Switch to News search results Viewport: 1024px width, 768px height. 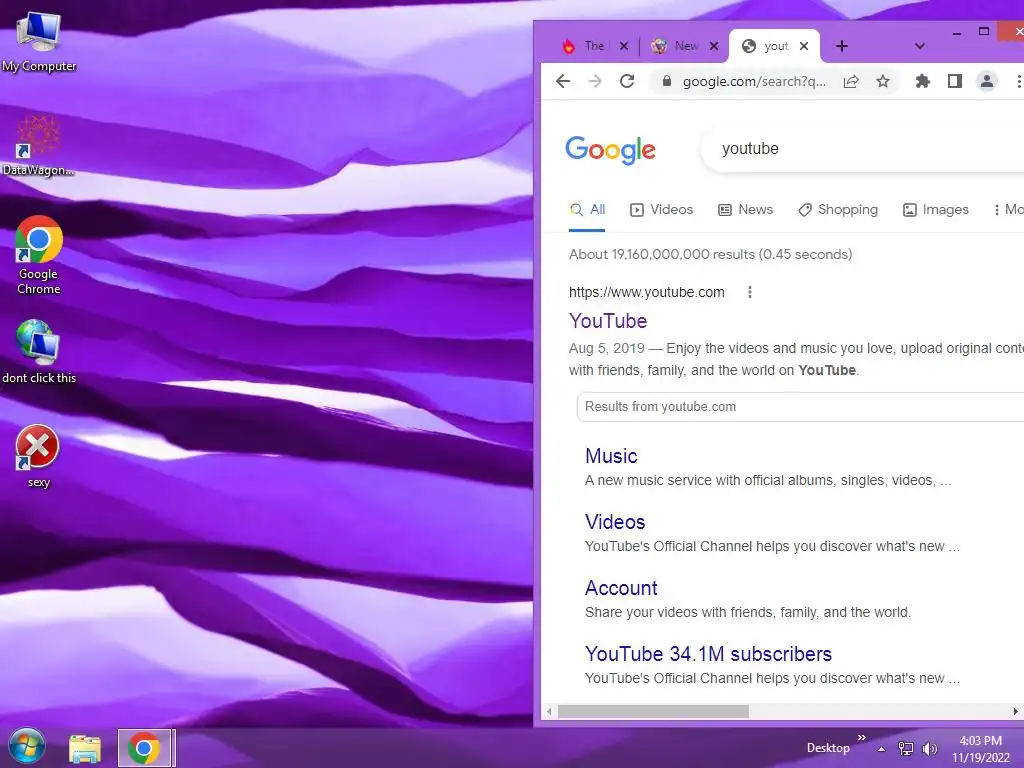pyautogui.click(x=745, y=210)
